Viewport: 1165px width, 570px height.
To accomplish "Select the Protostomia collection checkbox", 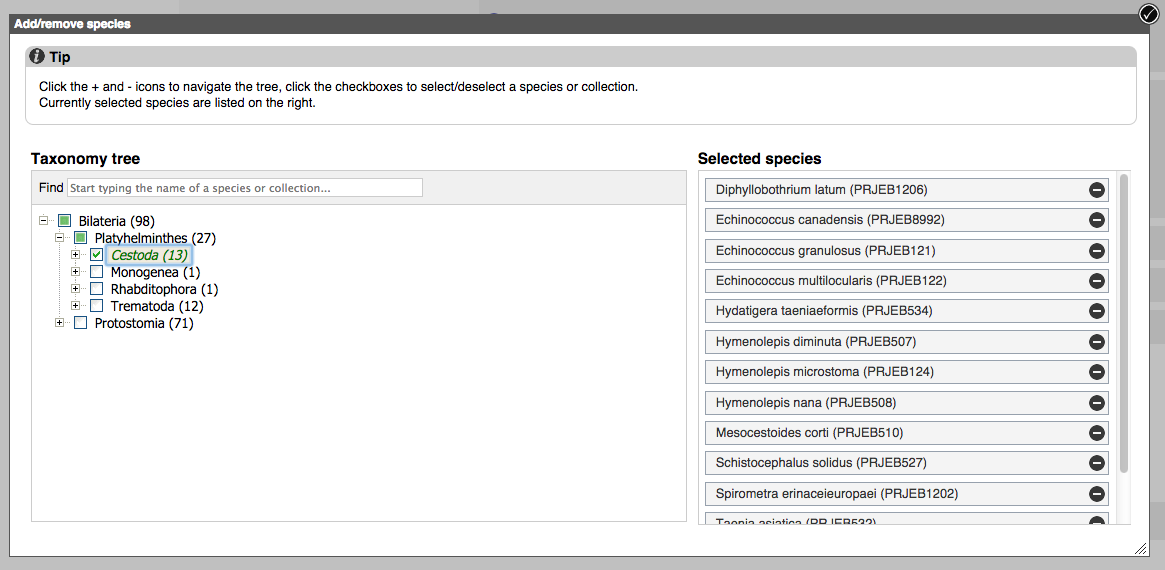I will click(81, 323).
